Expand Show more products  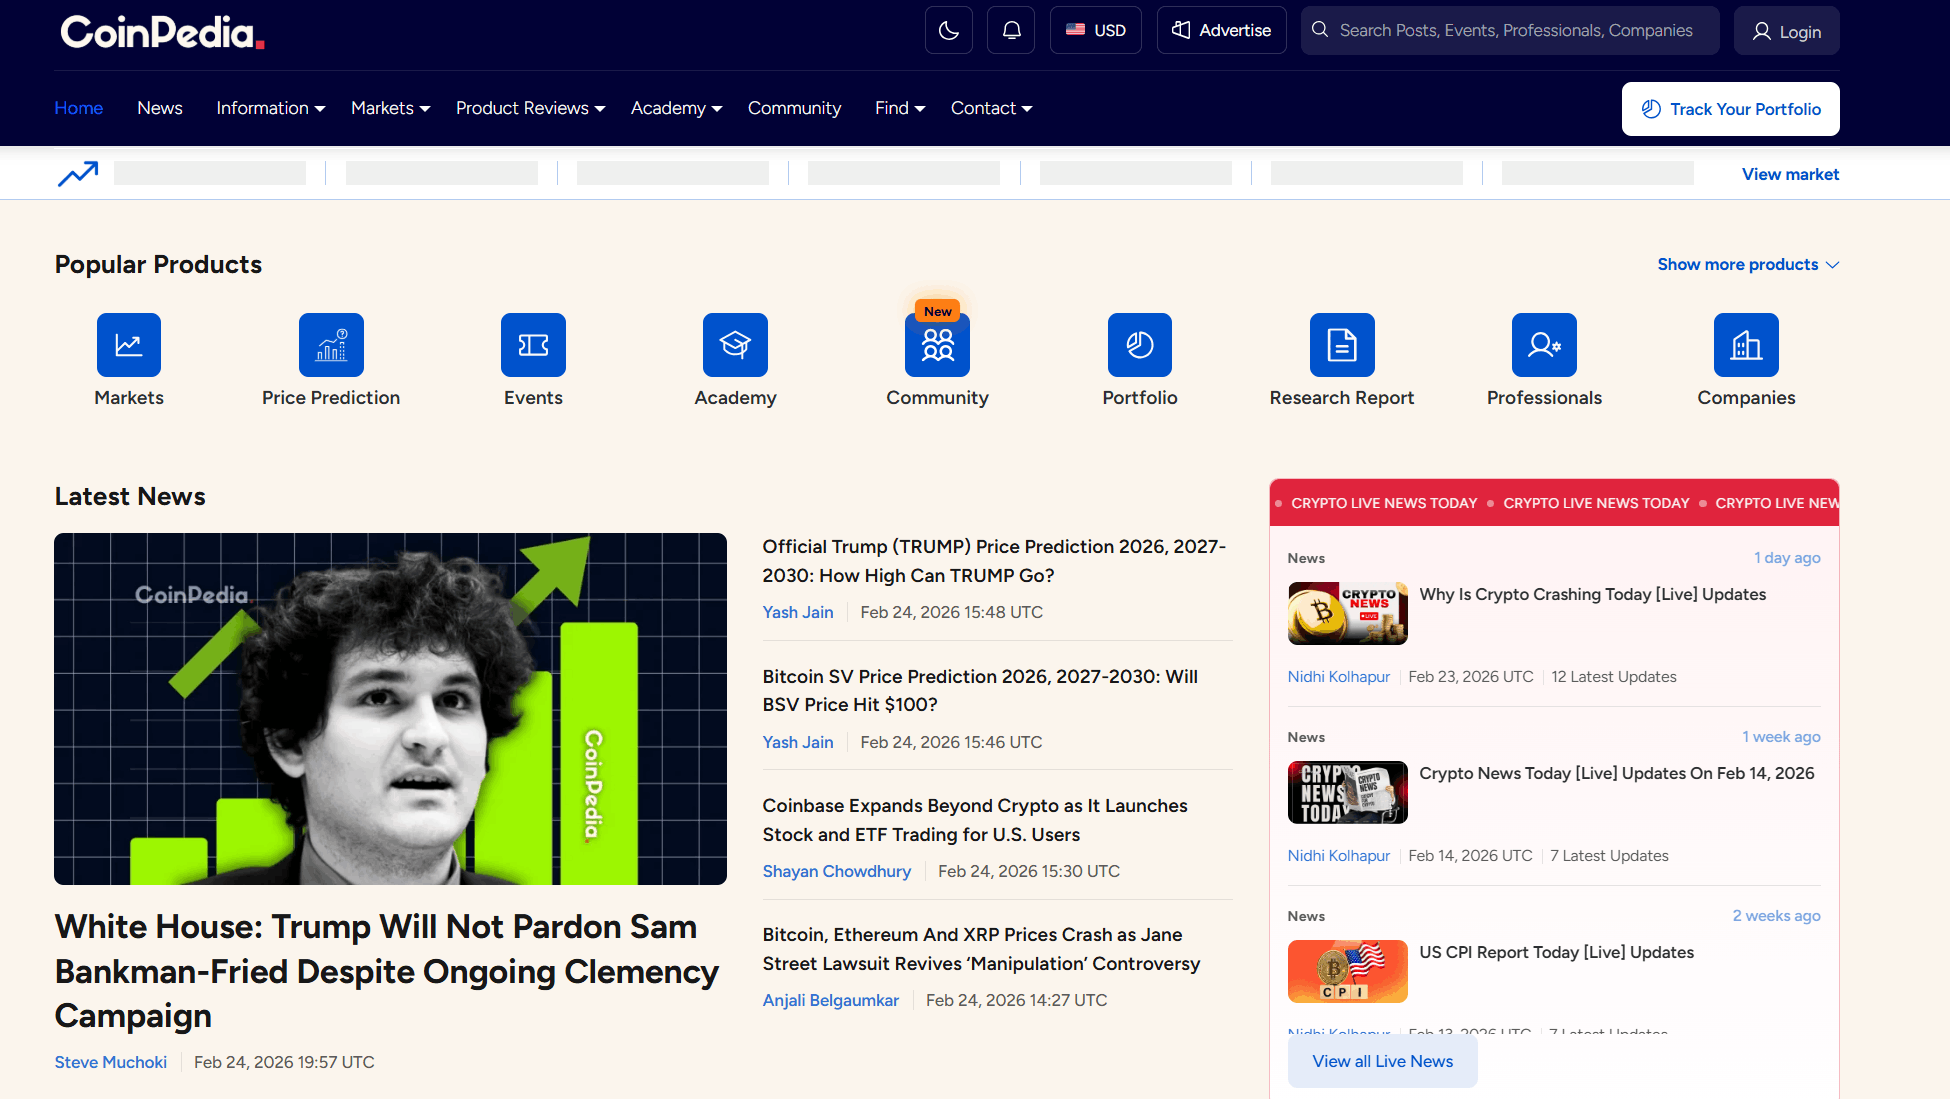point(1747,264)
